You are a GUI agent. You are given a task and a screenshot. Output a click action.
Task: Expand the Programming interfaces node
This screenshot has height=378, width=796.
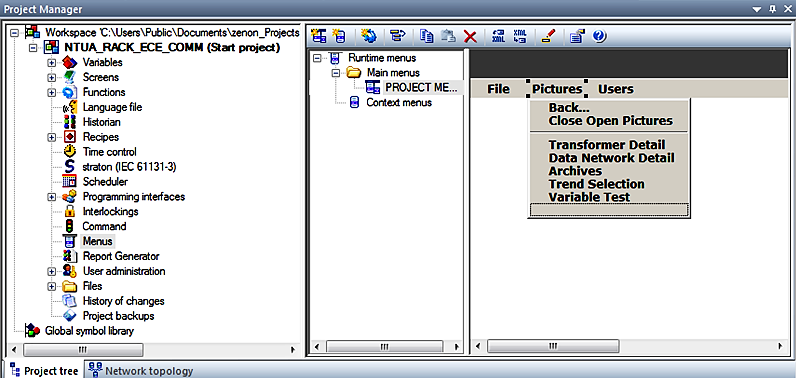pyautogui.click(x=51, y=197)
